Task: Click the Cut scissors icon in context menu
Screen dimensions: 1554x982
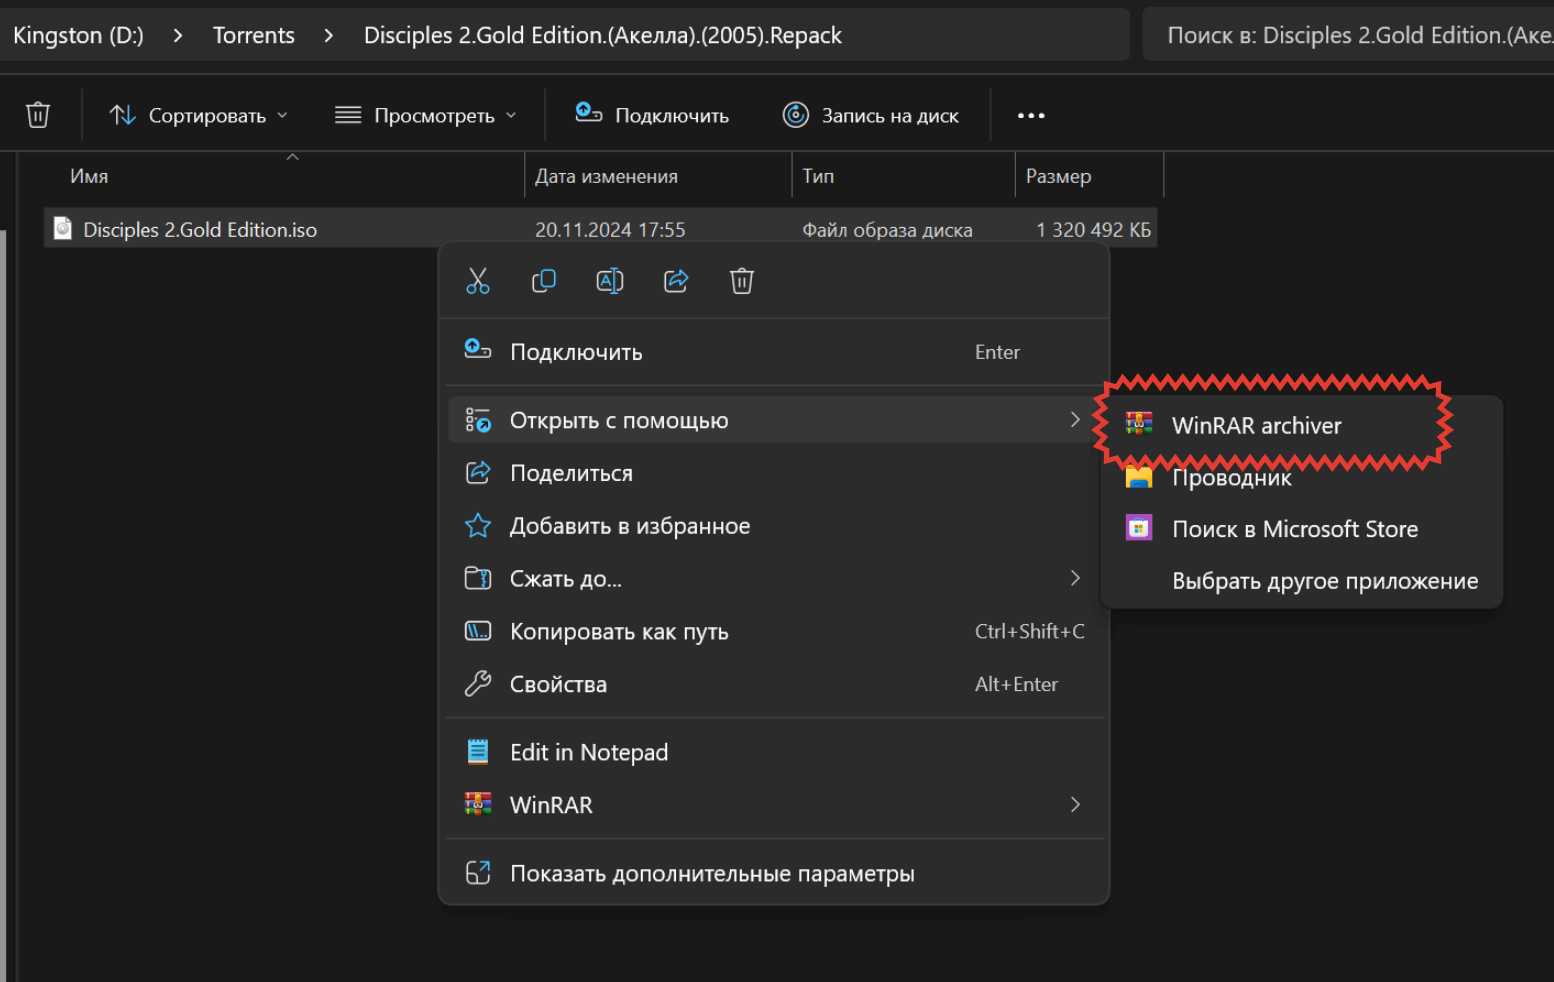Action: [x=478, y=281]
